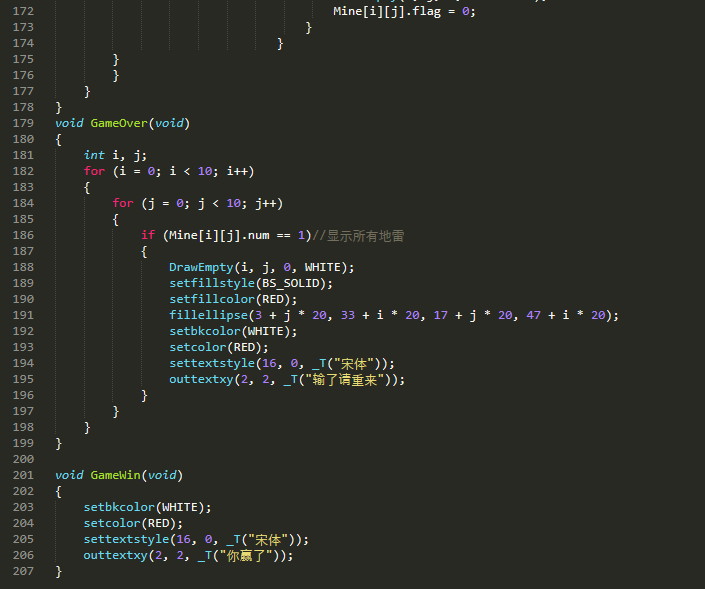Click 'Mine[i][j].num' on line 186
The width and height of the screenshot is (705, 589).
(219, 235)
